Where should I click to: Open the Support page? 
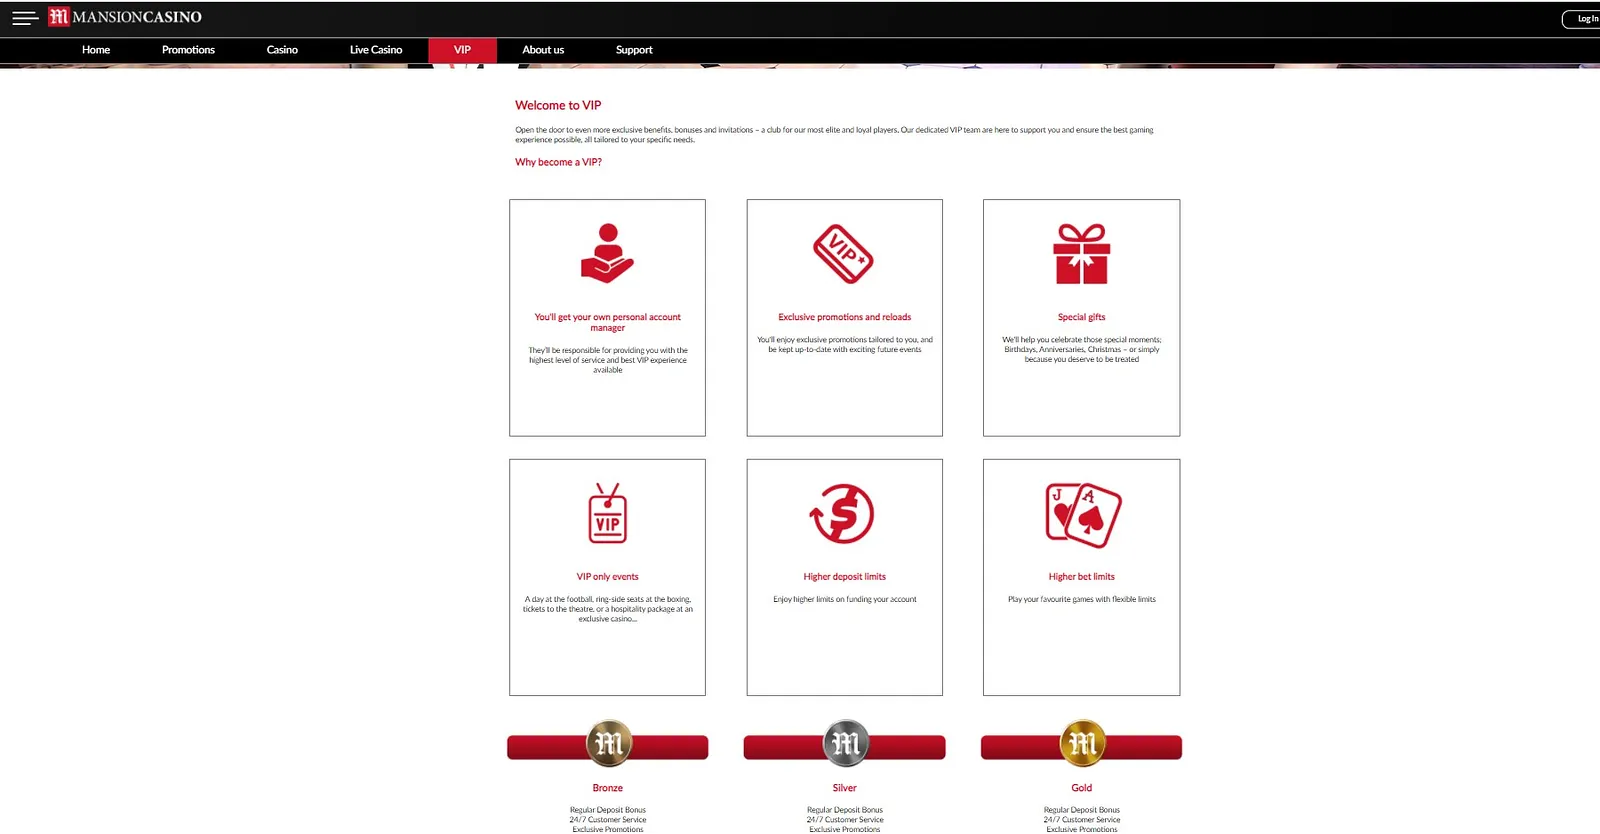[x=634, y=50]
